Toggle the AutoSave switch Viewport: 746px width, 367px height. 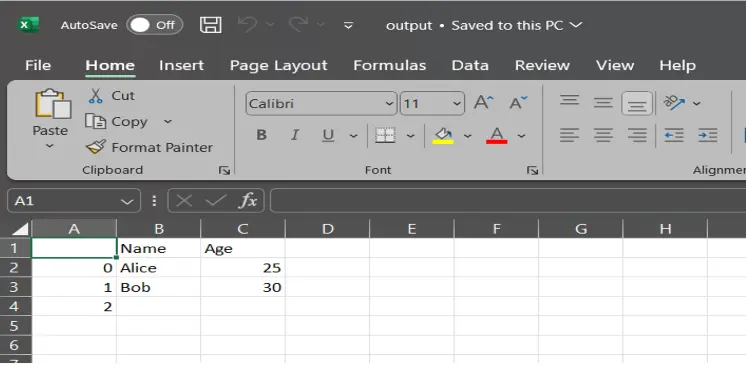154,25
